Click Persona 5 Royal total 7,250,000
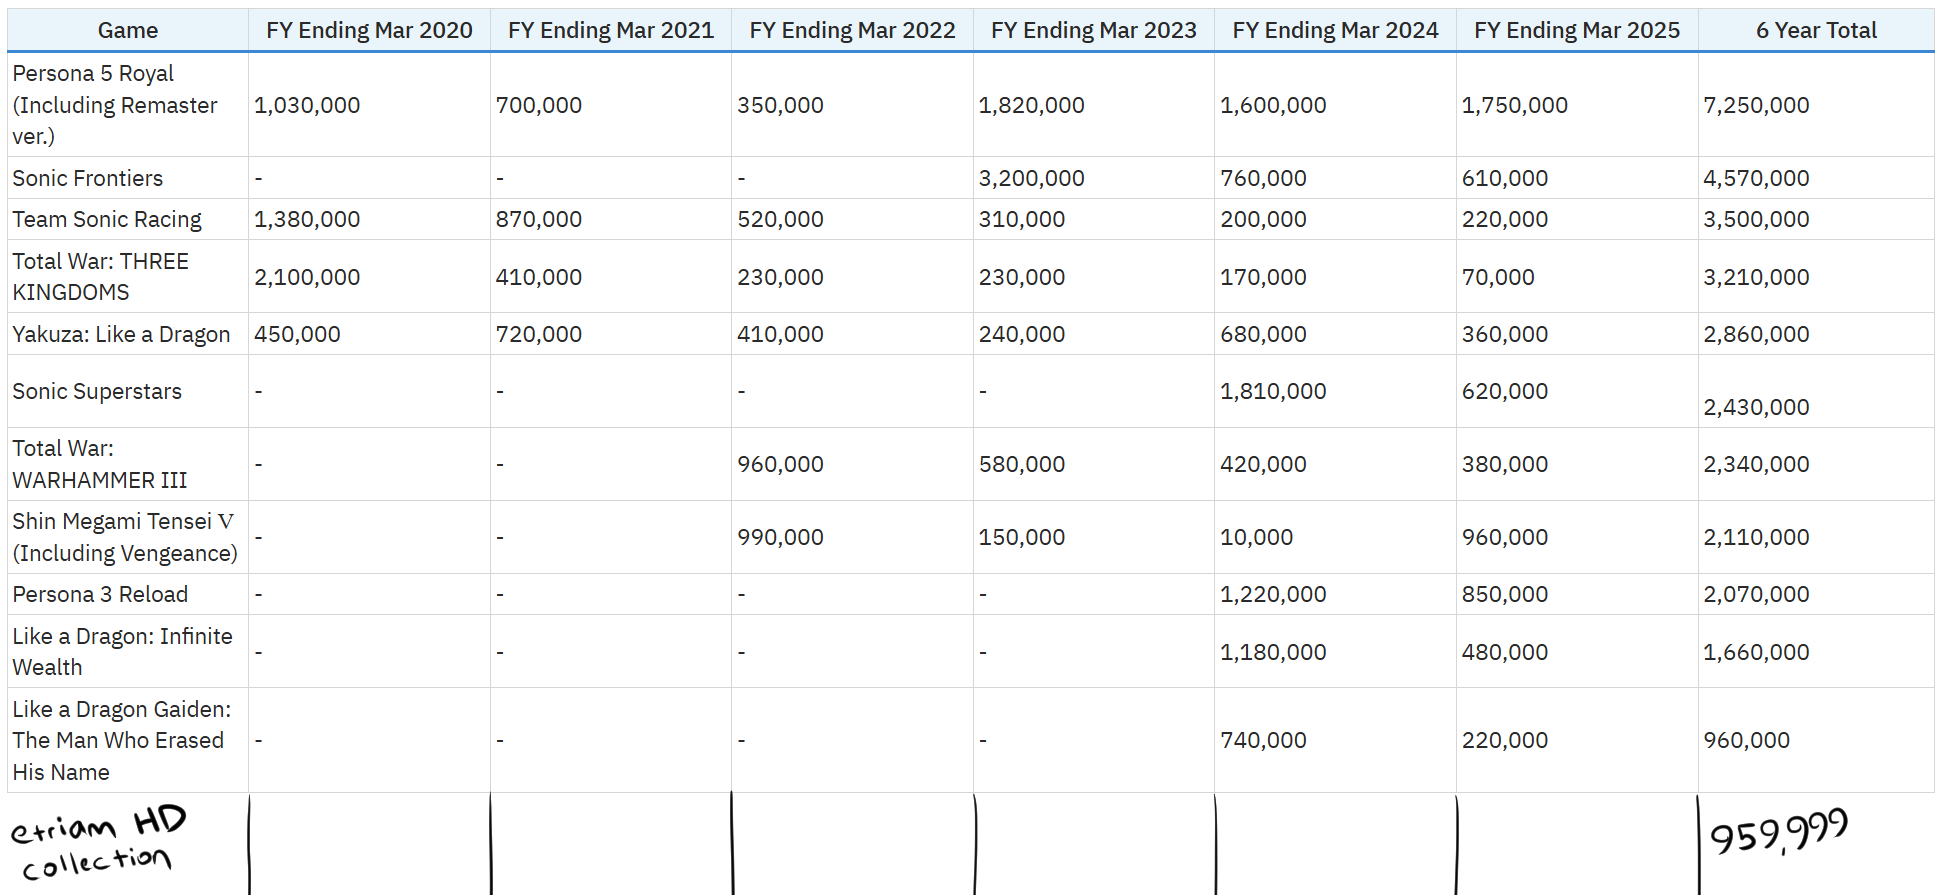This screenshot has height=895, width=1942. (1756, 105)
